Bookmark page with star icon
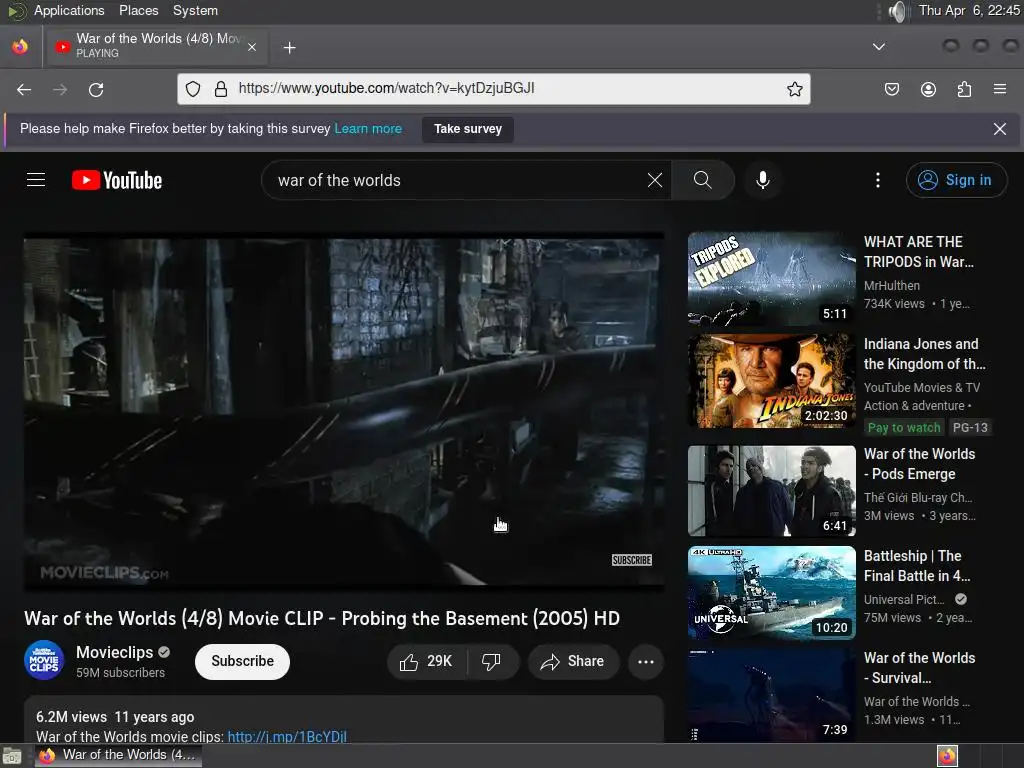The image size is (1024, 768). [794, 89]
